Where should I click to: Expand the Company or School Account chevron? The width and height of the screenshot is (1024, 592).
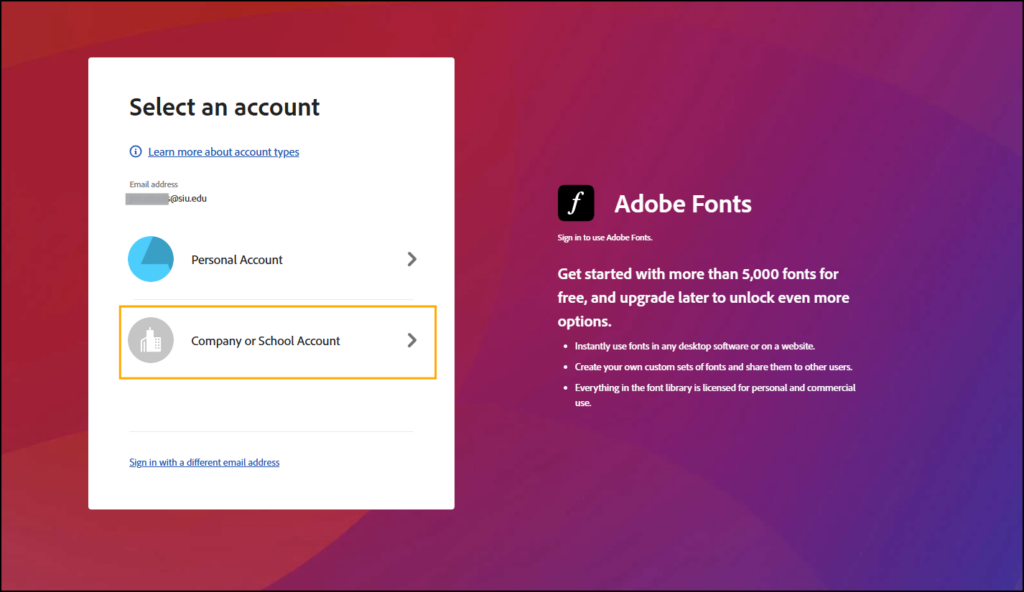tap(412, 341)
